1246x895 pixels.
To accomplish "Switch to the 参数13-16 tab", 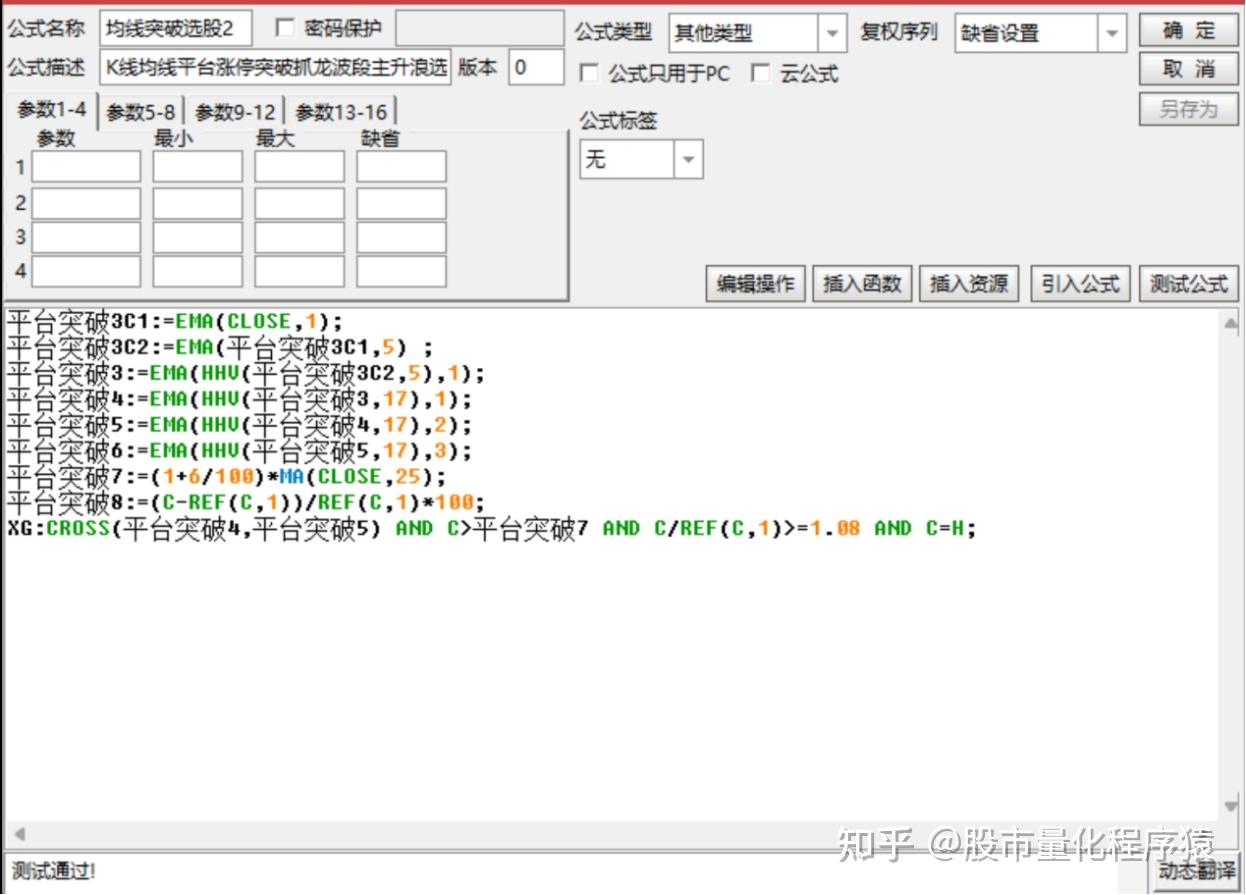I will 341,113.
